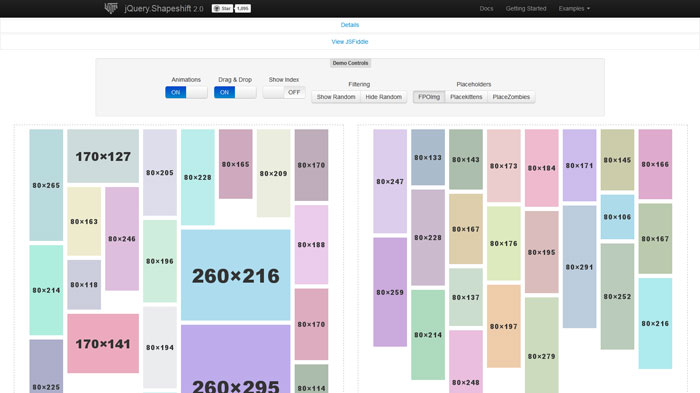Click the Demo Controls label
The width and height of the screenshot is (700, 393).
pos(350,63)
